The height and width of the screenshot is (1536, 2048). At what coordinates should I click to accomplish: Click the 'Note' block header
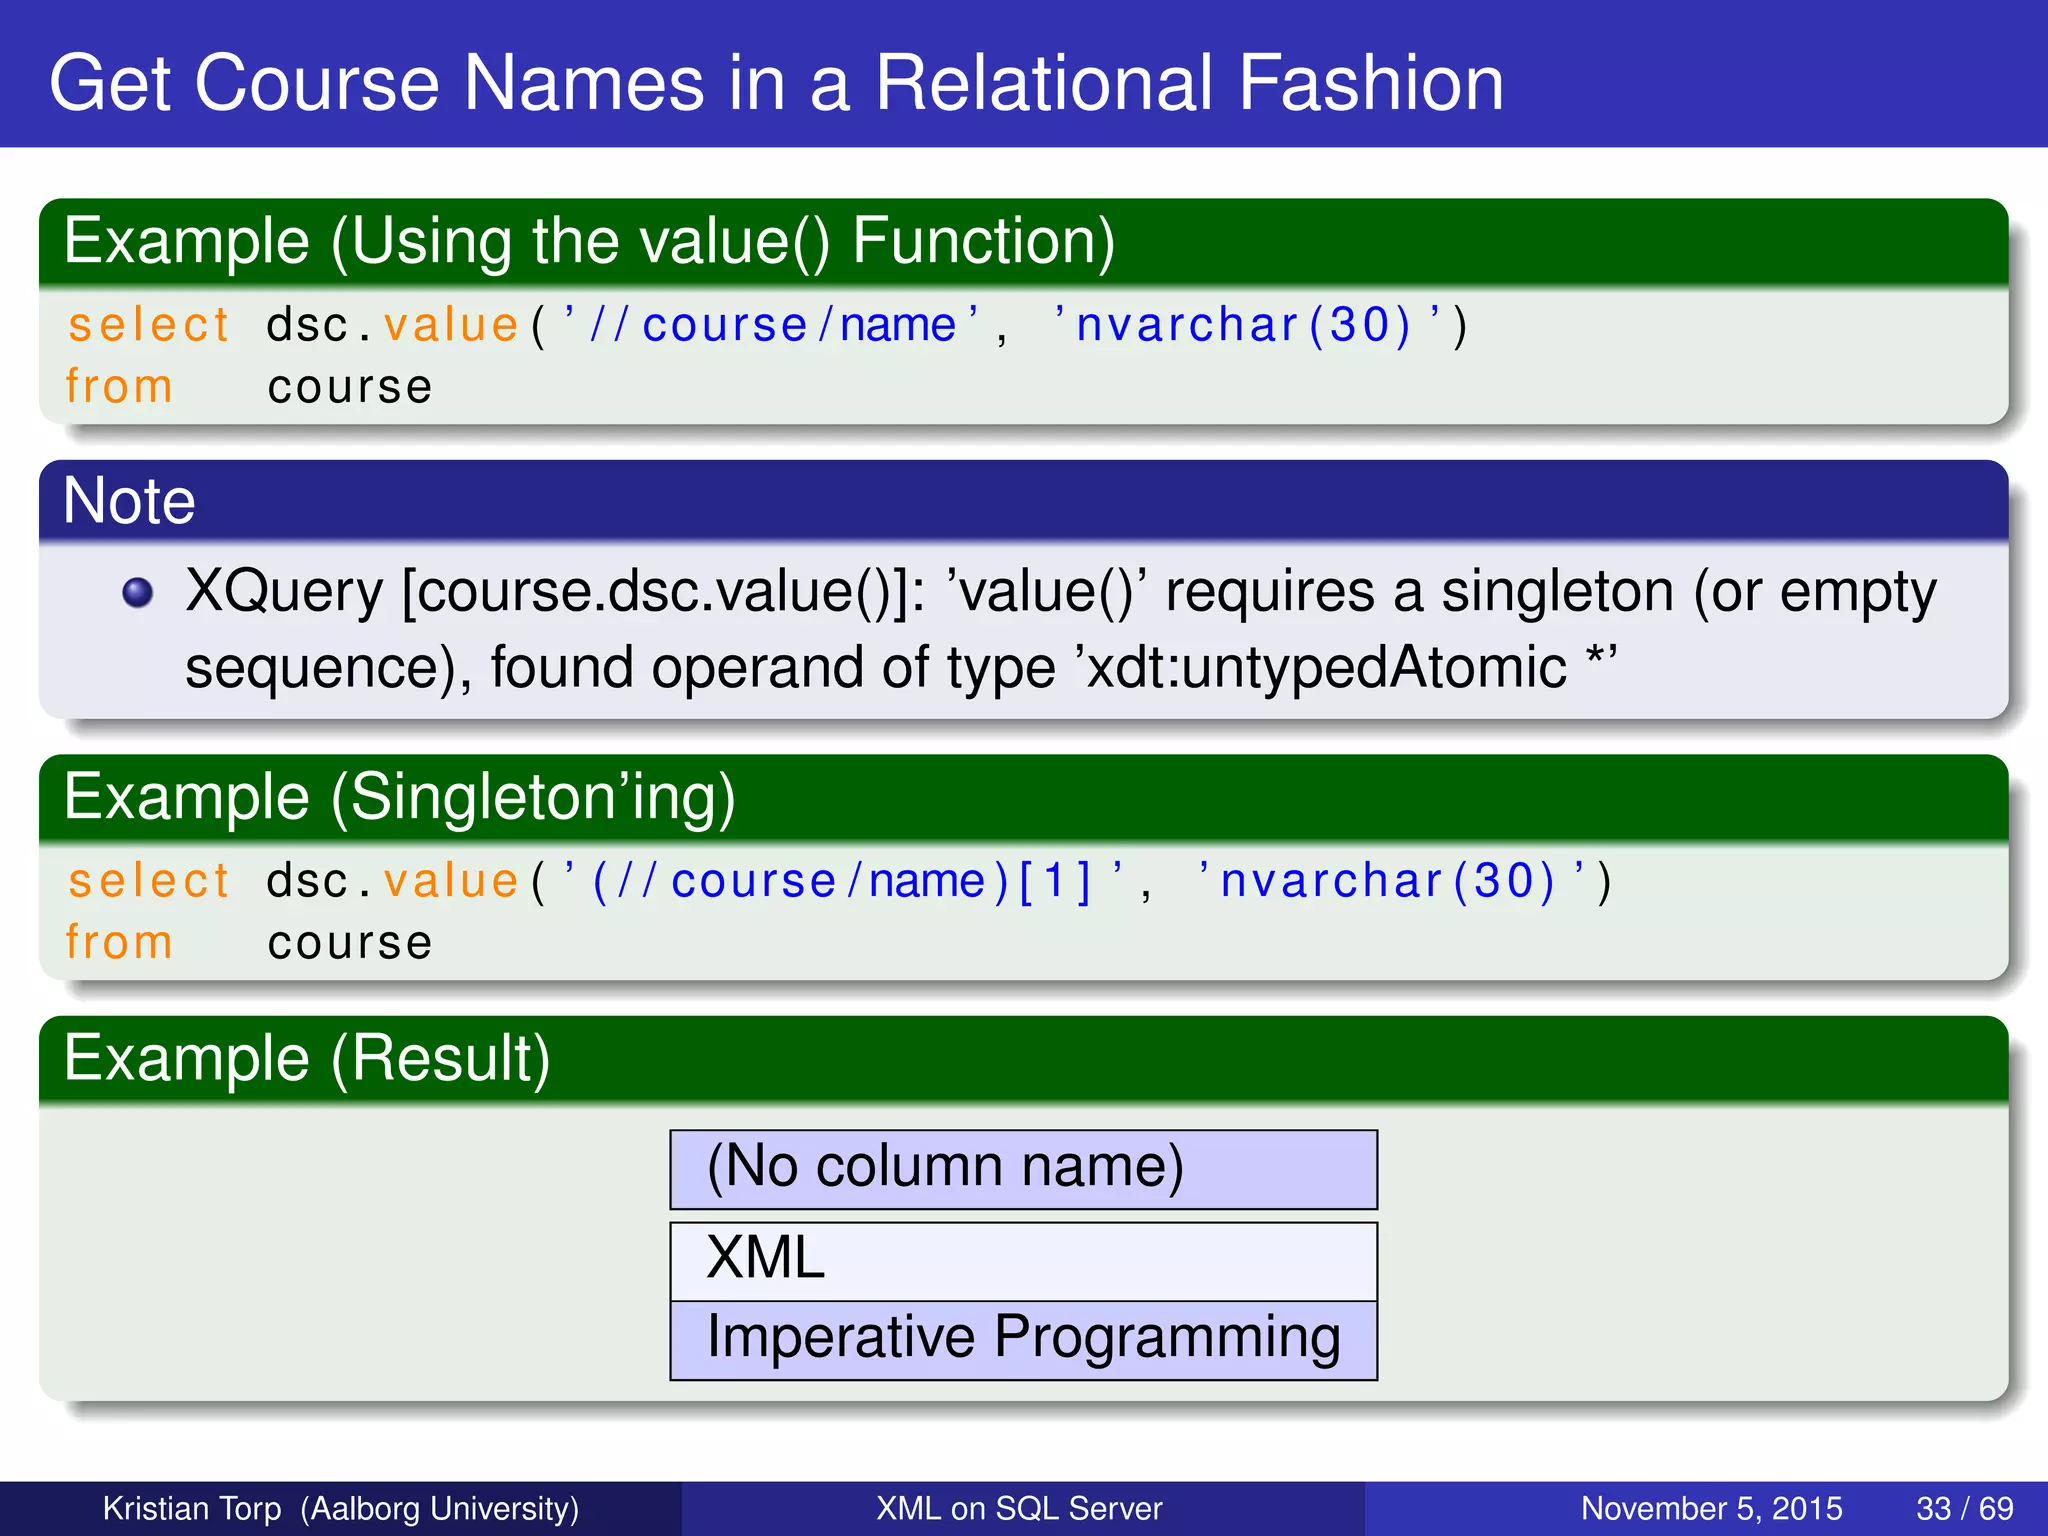click(1024, 500)
